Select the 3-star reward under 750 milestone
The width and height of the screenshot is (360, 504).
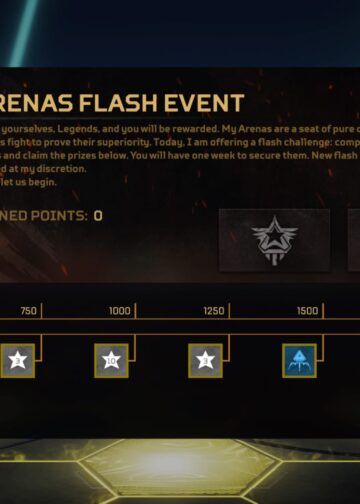tap(18, 361)
